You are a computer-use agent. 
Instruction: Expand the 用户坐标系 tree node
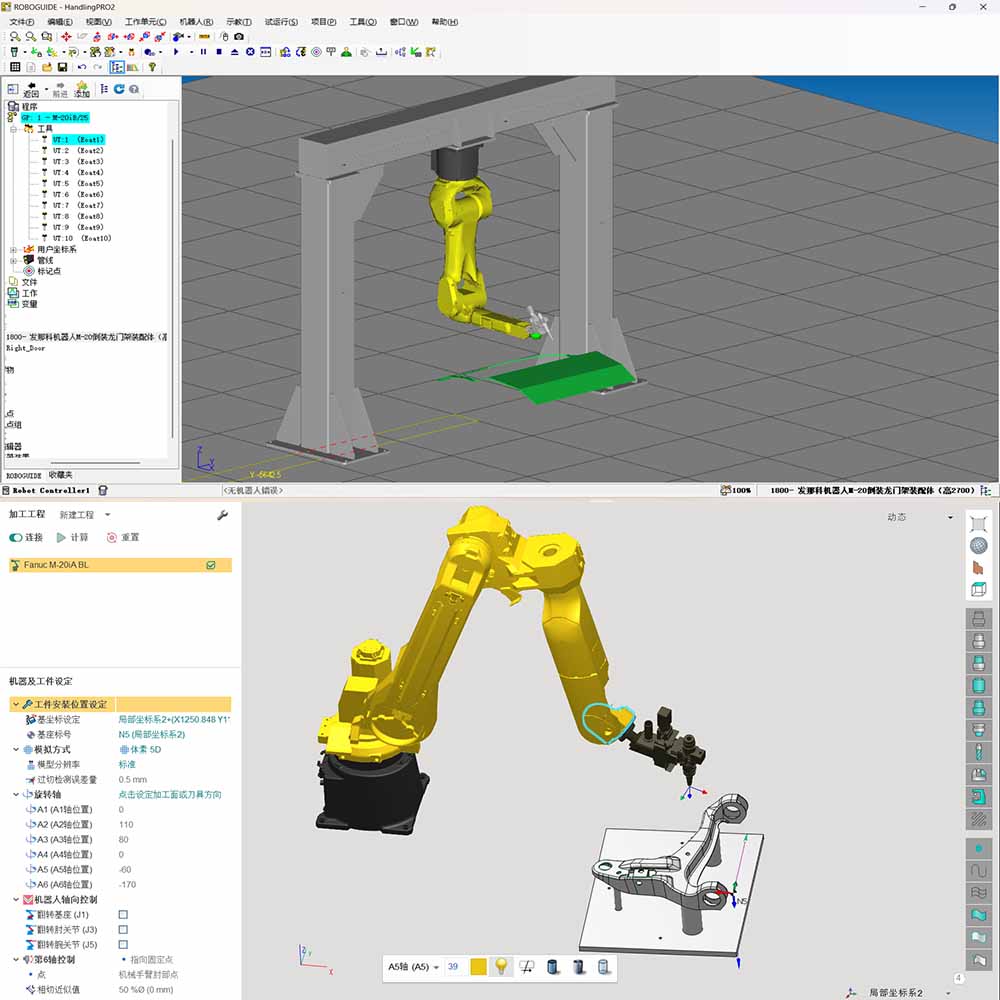pos(13,249)
